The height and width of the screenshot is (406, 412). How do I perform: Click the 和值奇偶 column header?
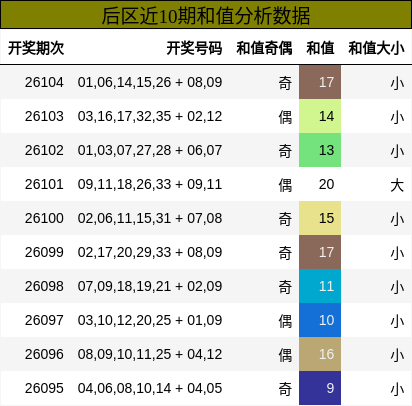point(264,48)
